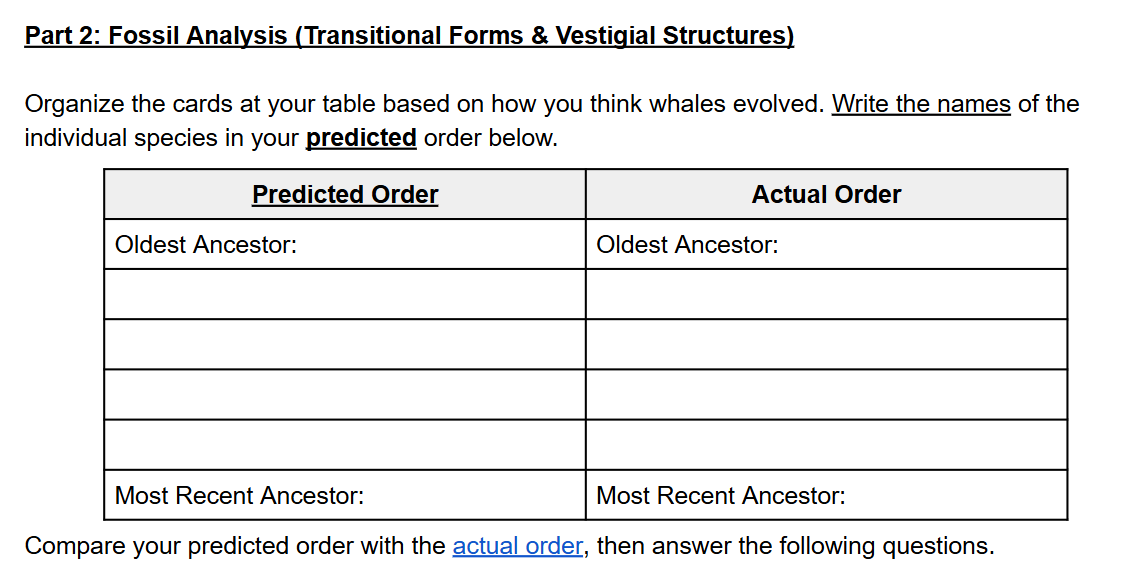Select third row of Predicted Order column
This screenshot has width=1139, height=576.
tap(345, 344)
